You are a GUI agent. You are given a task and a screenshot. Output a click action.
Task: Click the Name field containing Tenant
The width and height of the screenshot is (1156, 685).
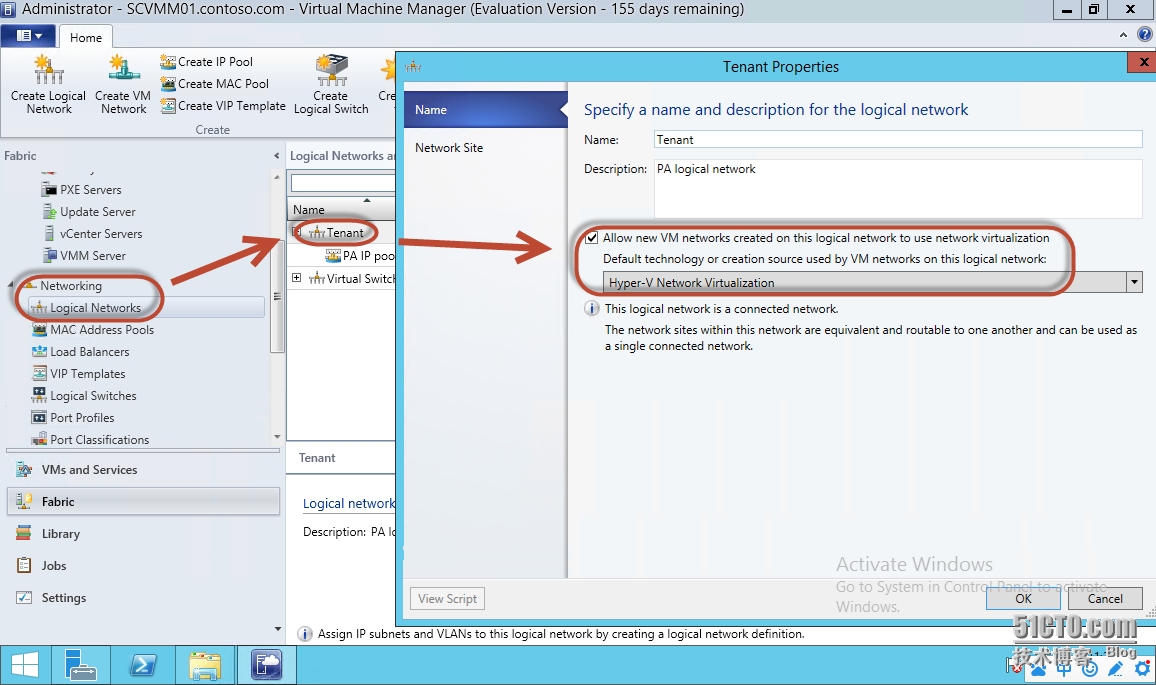pyautogui.click(x=898, y=139)
